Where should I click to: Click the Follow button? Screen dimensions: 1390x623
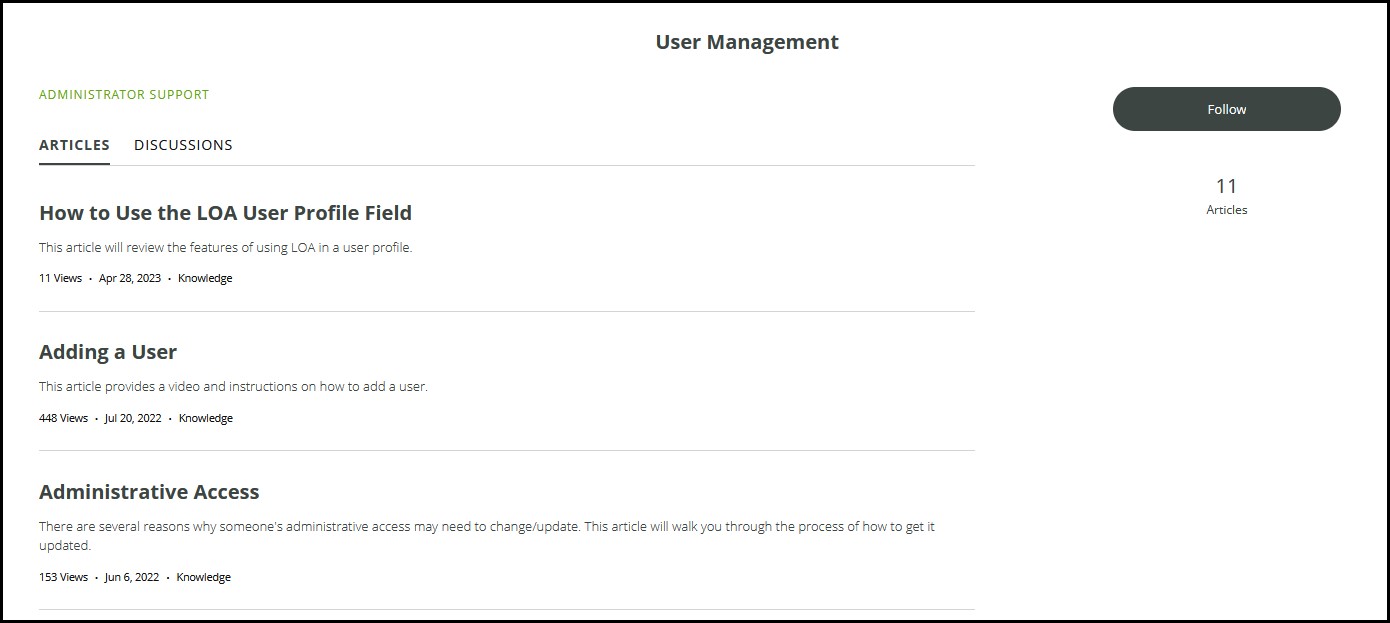(1226, 109)
